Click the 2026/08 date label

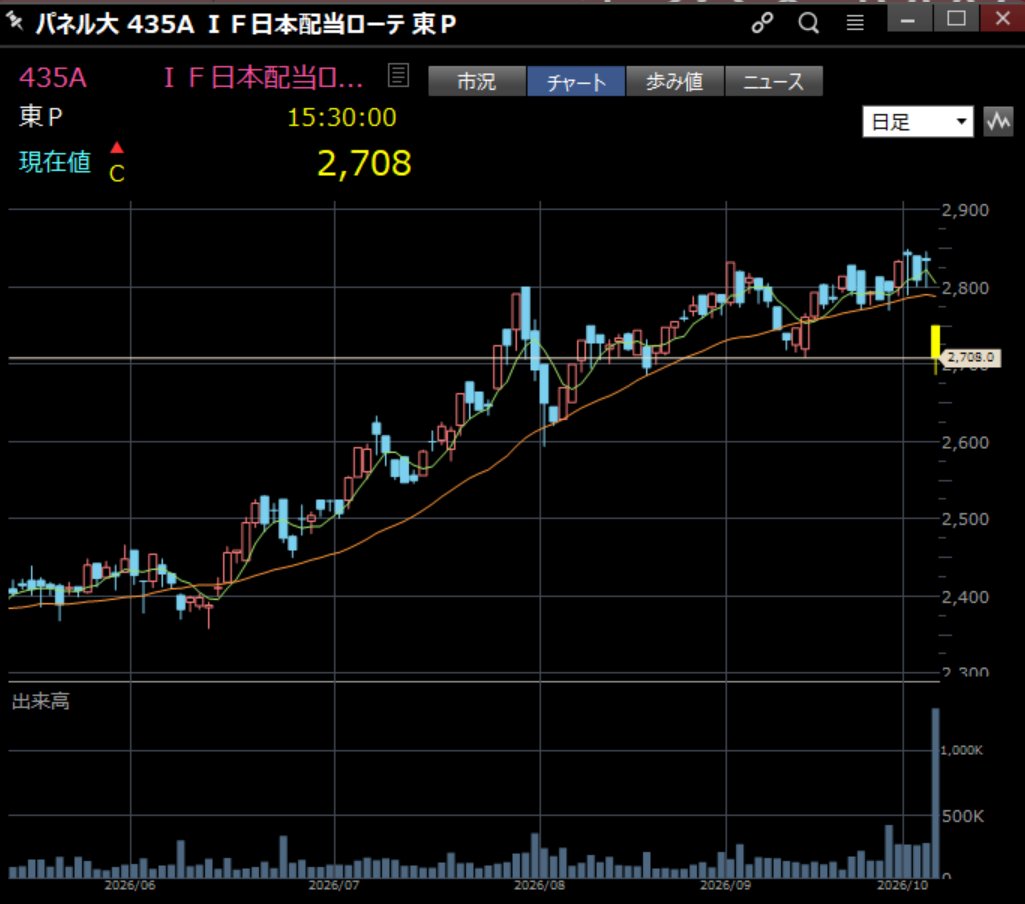click(539, 885)
